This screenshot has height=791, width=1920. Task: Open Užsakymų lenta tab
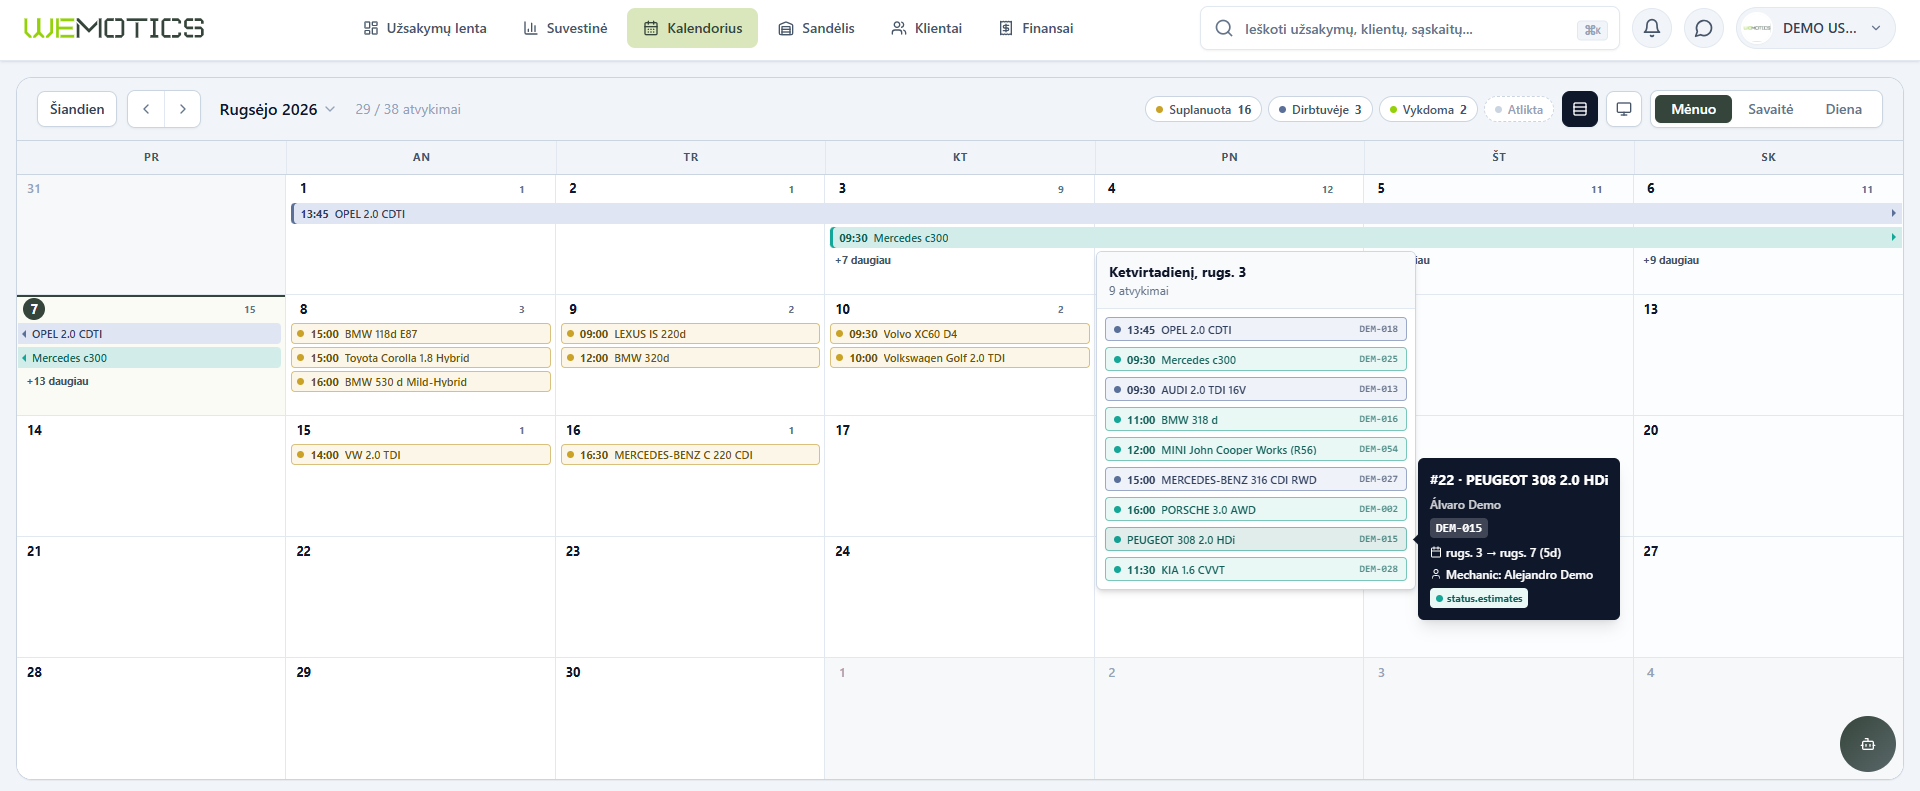click(425, 28)
